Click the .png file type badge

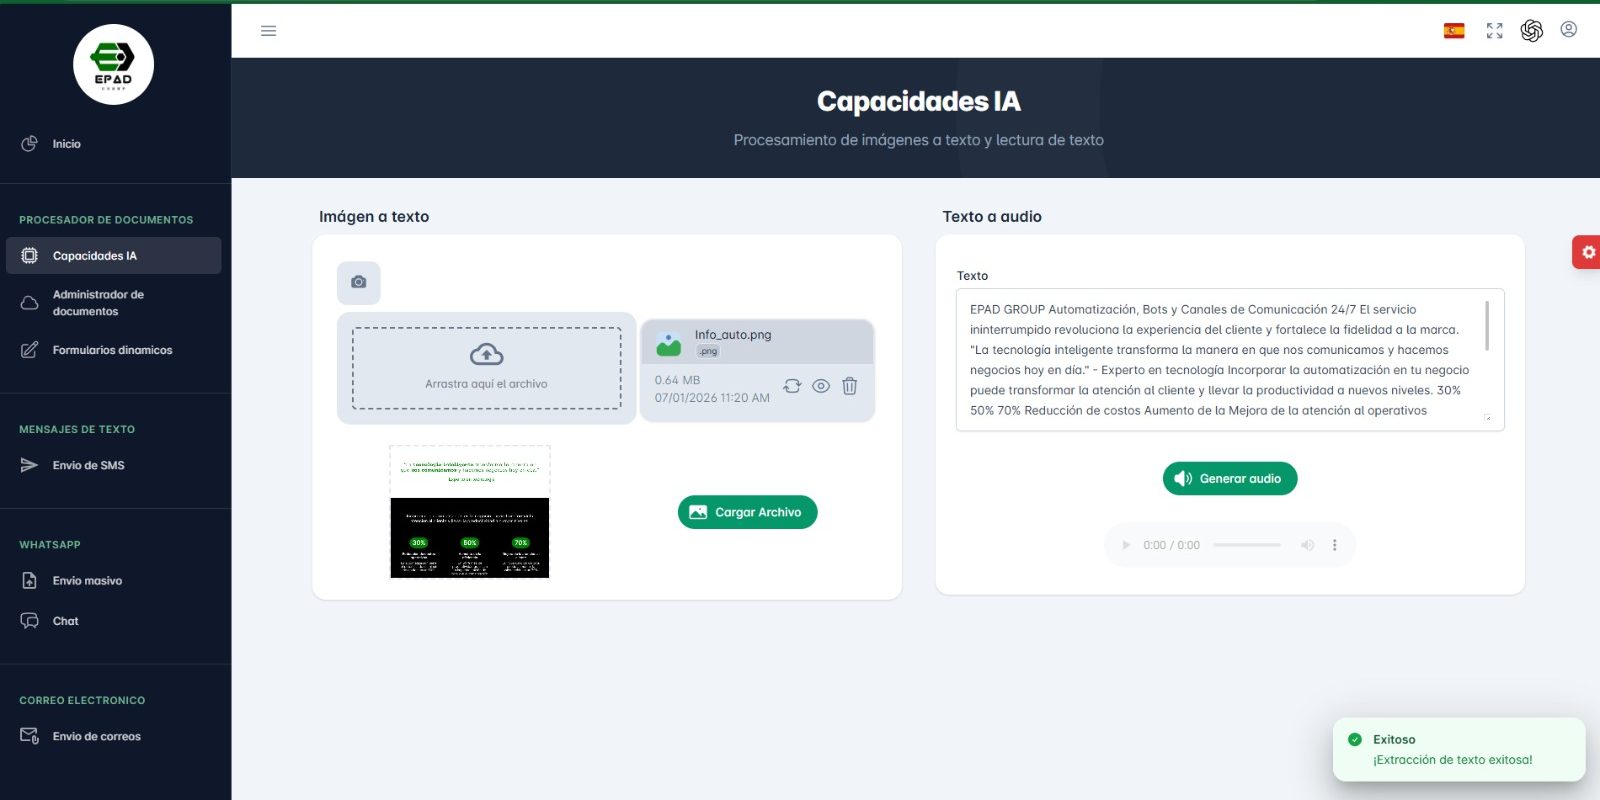click(708, 351)
